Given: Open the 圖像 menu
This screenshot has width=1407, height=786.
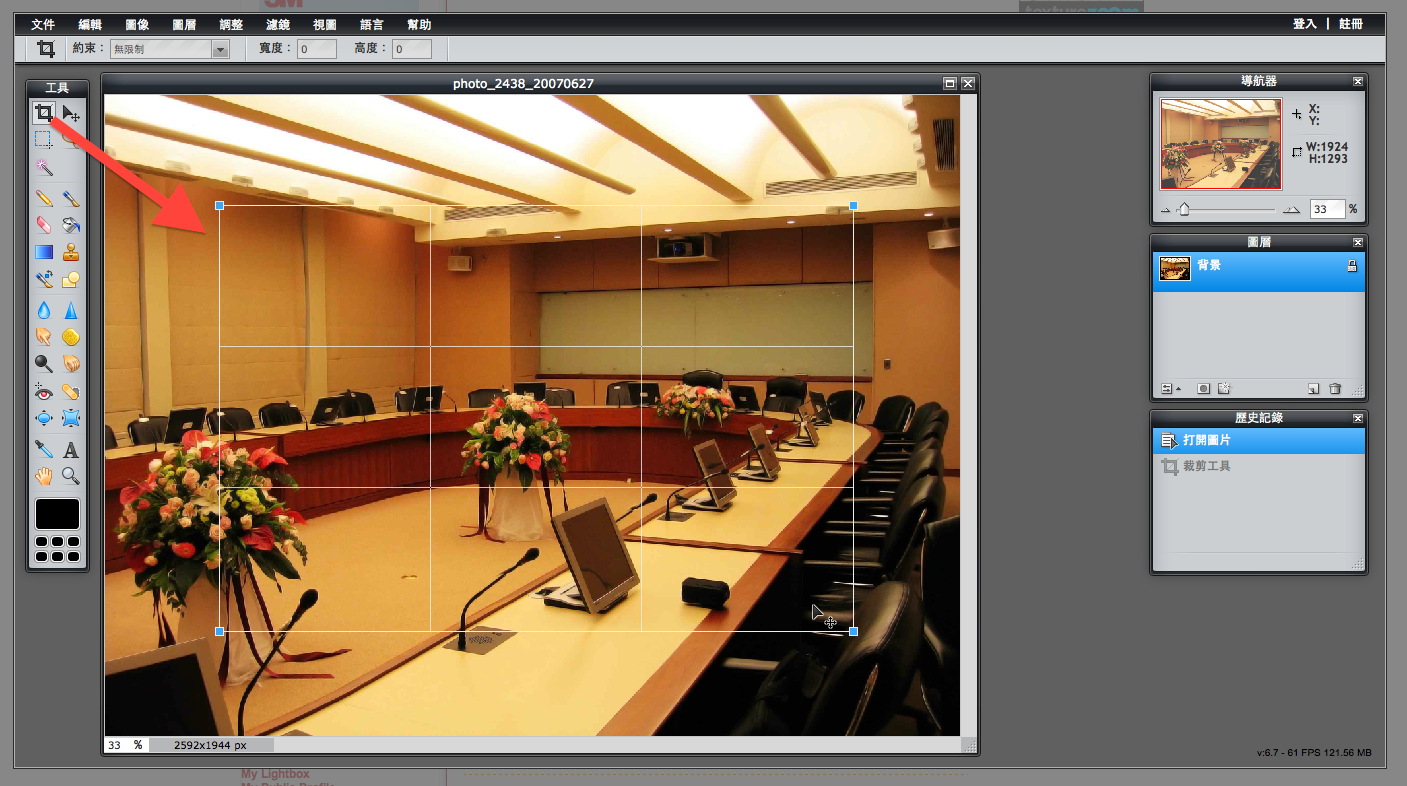Looking at the screenshot, I should coord(137,24).
